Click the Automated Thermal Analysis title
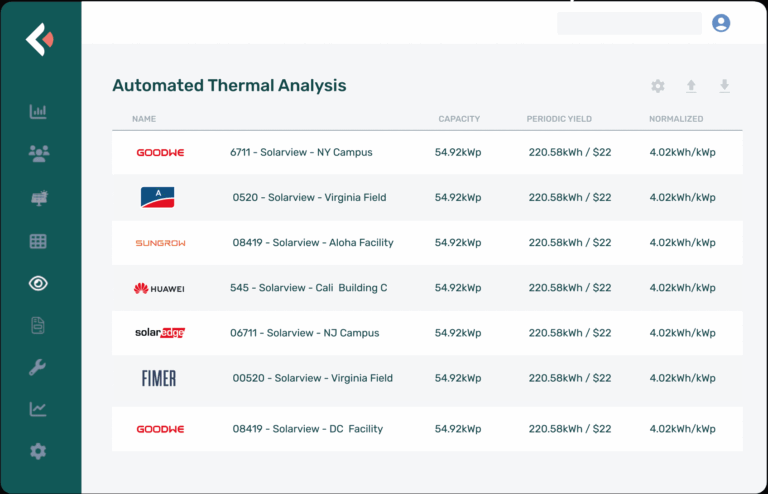The width and height of the screenshot is (768, 494). [229, 86]
